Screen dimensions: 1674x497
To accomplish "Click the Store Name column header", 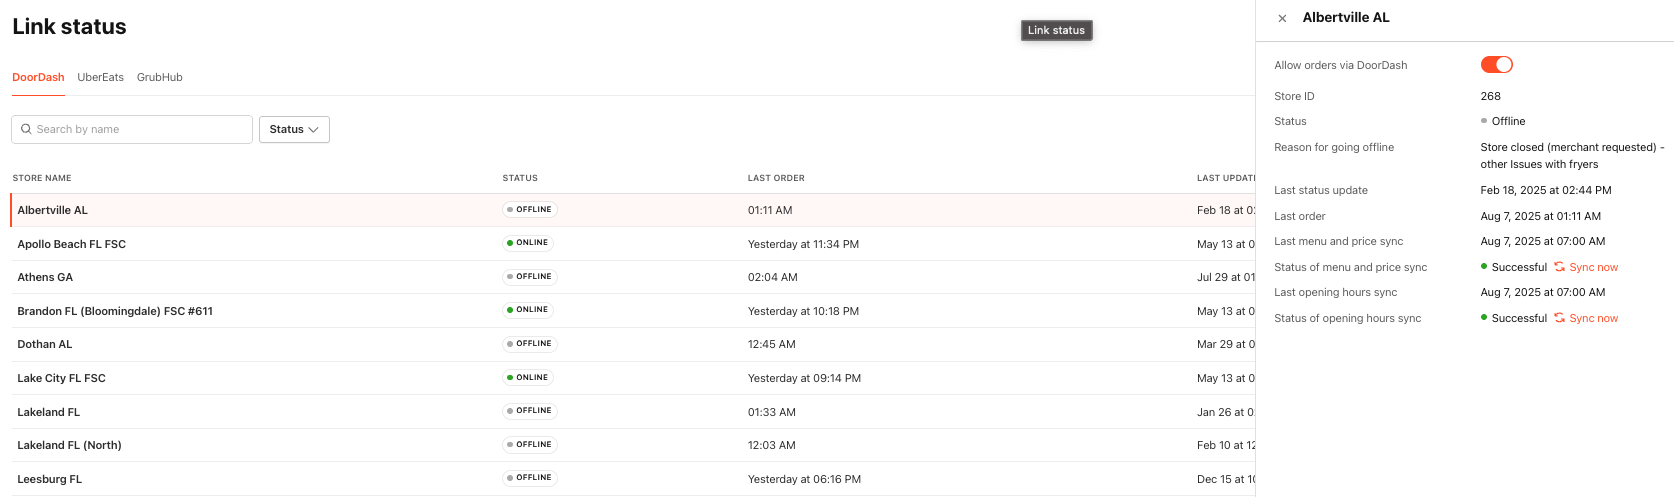I will coord(42,178).
